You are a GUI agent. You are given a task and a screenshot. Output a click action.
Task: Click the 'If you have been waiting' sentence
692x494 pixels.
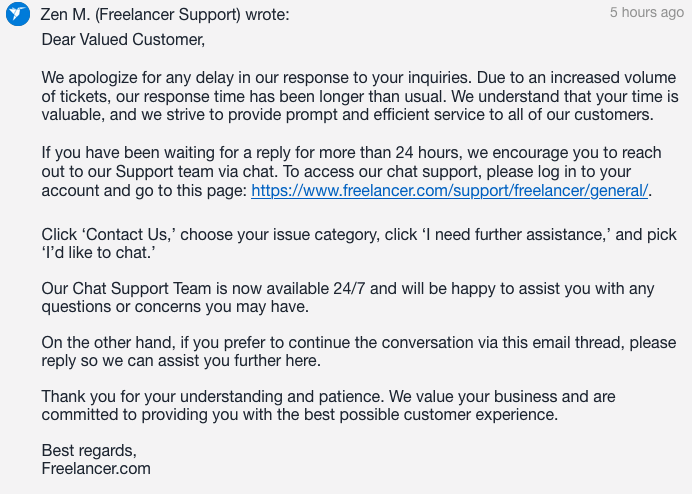pyautogui.click(x=351, y=171)
